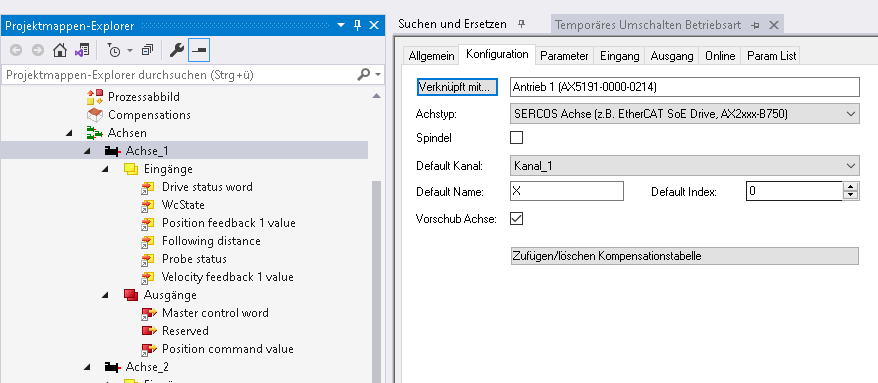Go to Home in Projektmappen-Explorer toolbar
Image resolution: width=878 pixels, height=383 pixels.
[x=59, y=50]
